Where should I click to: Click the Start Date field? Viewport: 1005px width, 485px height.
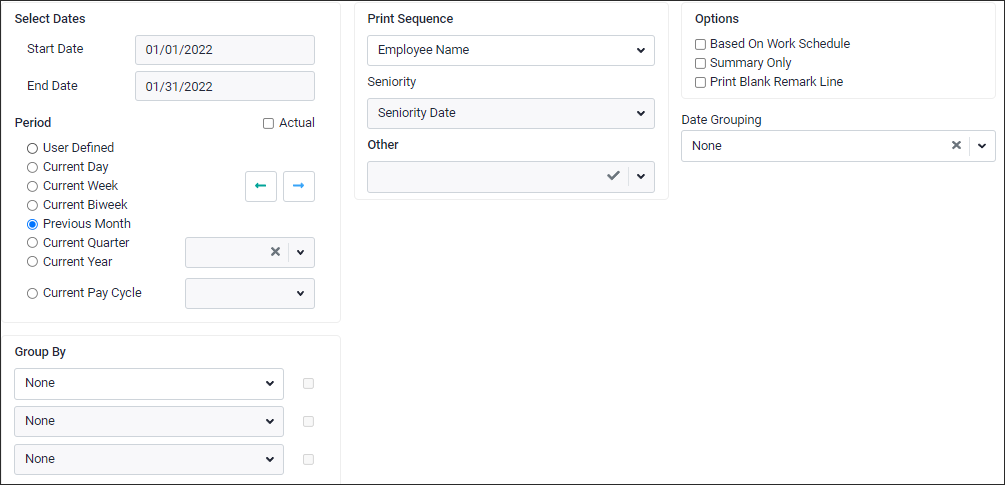pyautogui.click(x=225, y=50)
